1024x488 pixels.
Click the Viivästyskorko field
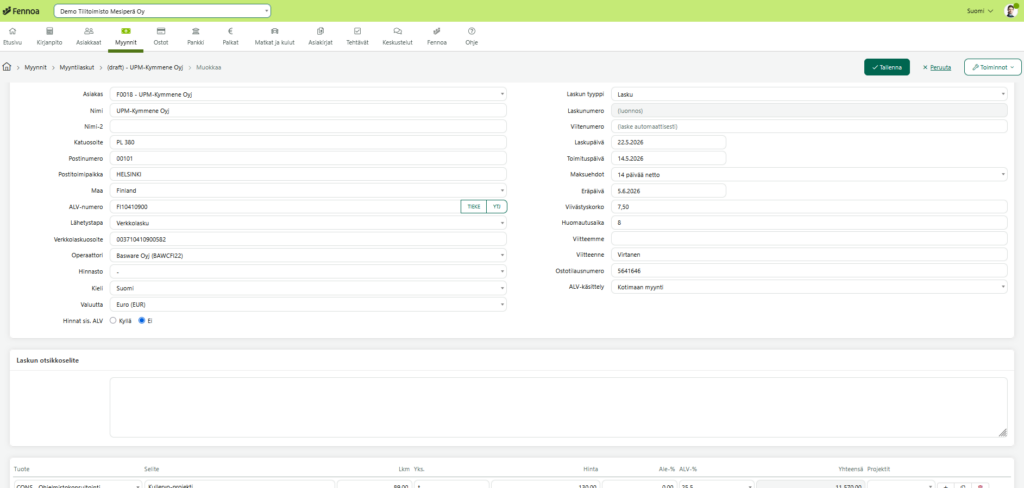click(809, 206)
